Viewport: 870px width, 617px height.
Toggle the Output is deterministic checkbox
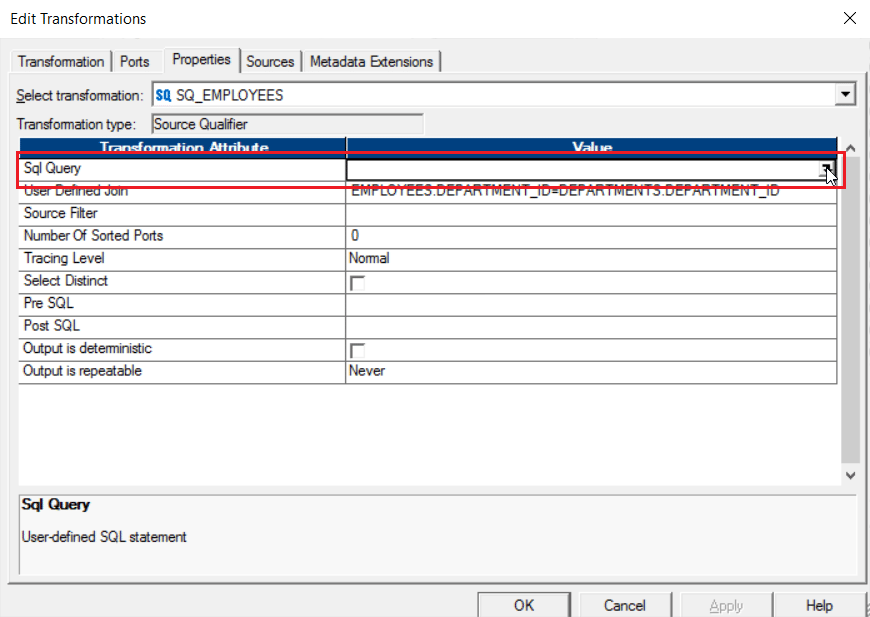coord(357,350)
